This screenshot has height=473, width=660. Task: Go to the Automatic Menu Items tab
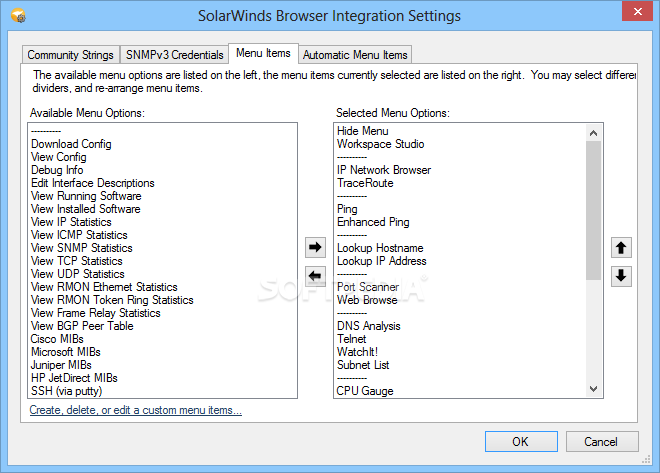click(355, 55)
